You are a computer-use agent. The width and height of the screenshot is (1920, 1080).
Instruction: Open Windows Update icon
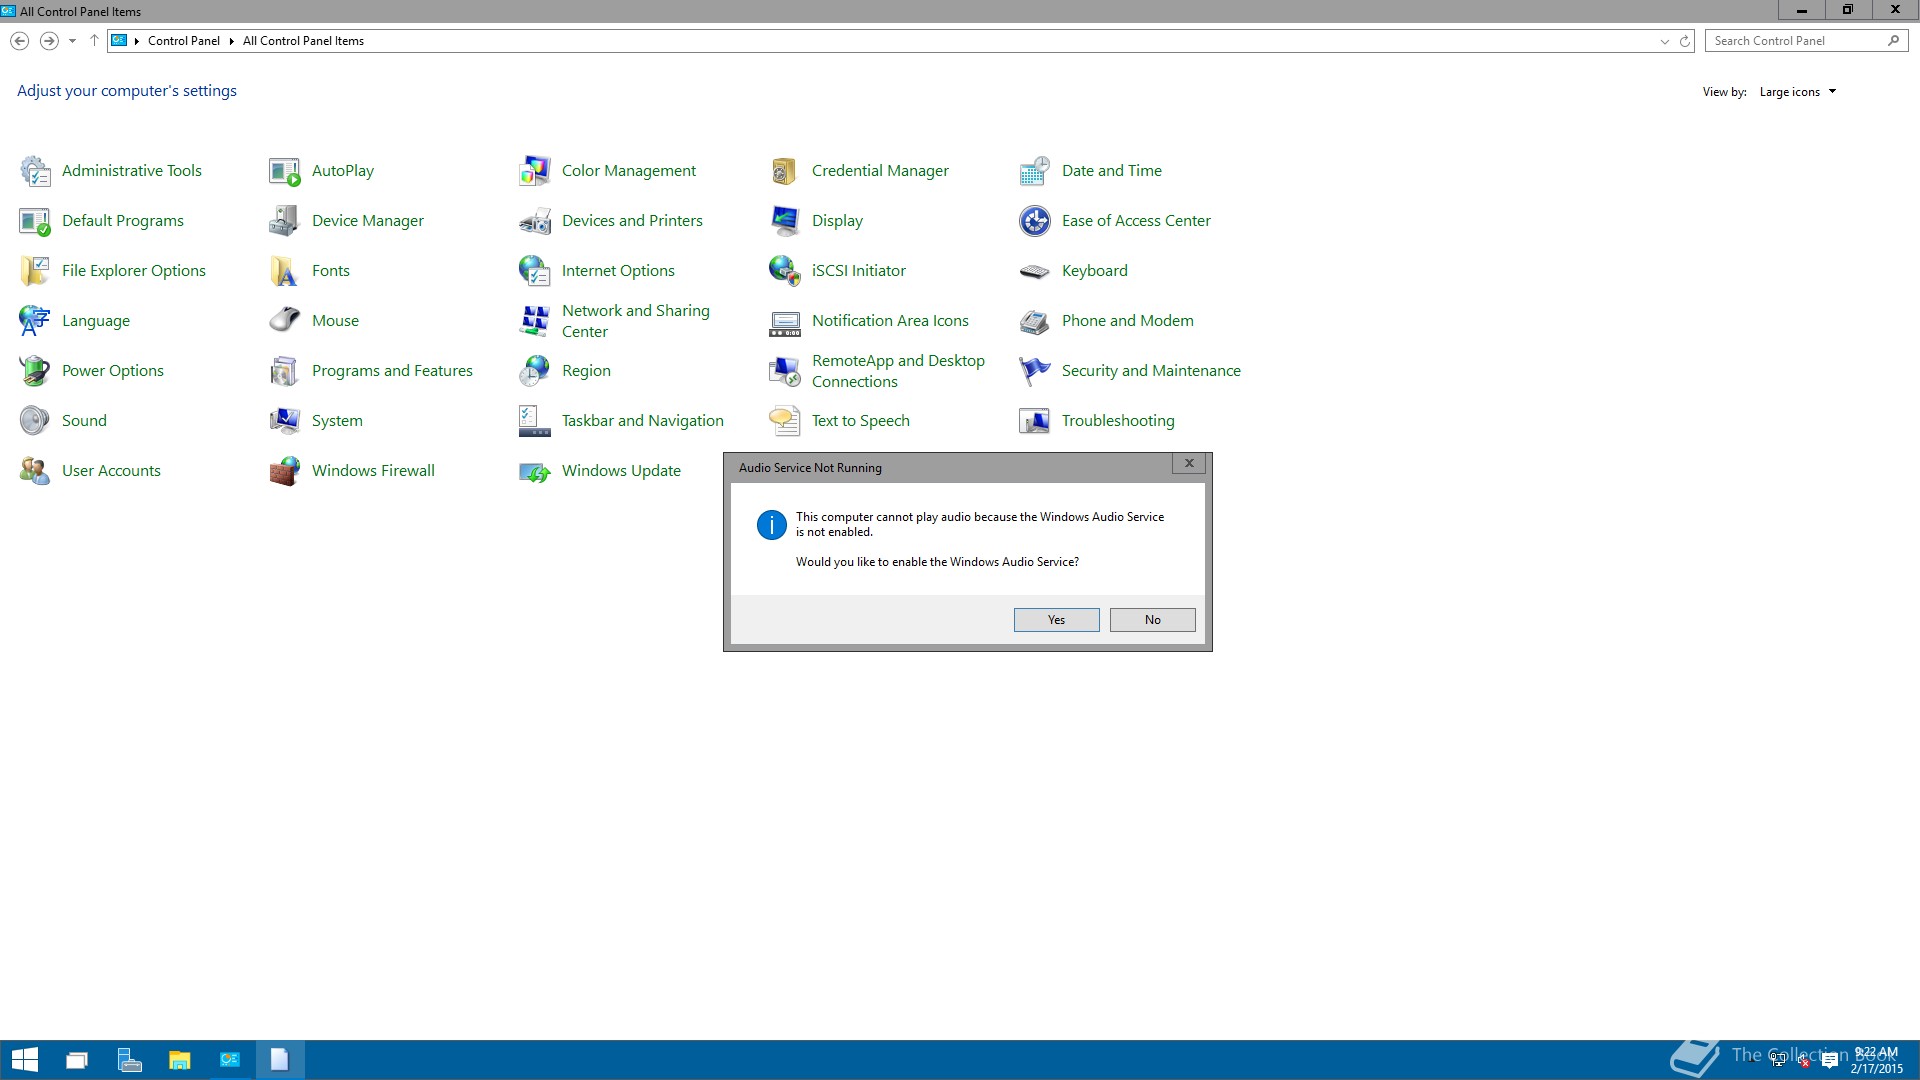pyautogui.click(x=535, y=471)
